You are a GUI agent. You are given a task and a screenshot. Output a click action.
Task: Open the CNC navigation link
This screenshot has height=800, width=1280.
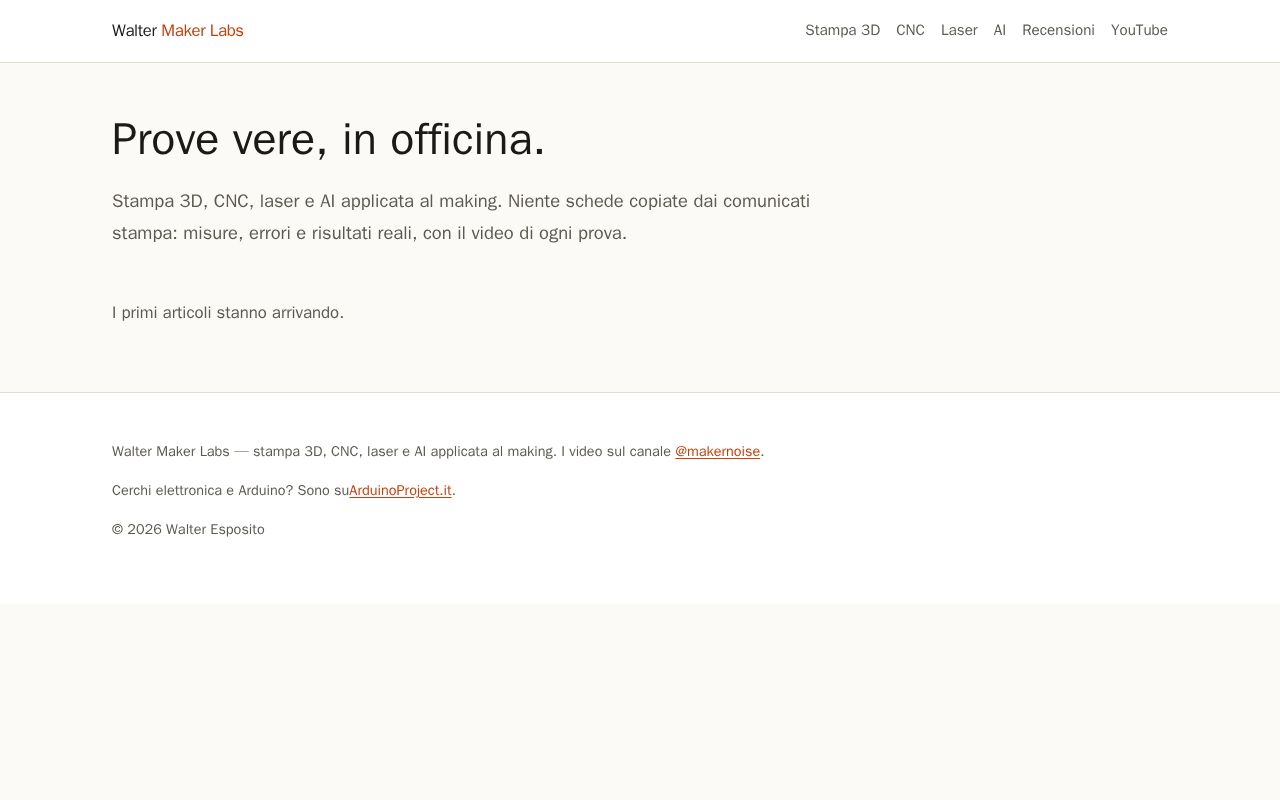pyautogui.click(x=910, y=30)
